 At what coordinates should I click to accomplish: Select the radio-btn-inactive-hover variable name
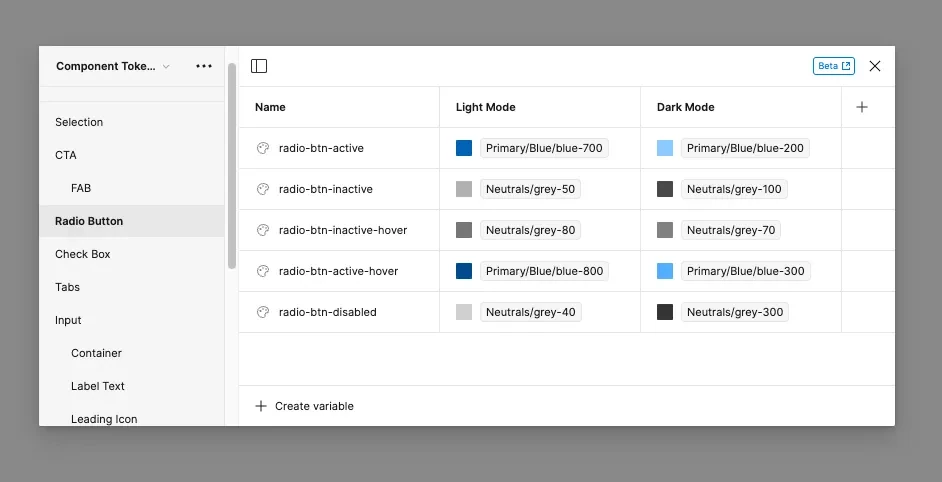point(343,230)
